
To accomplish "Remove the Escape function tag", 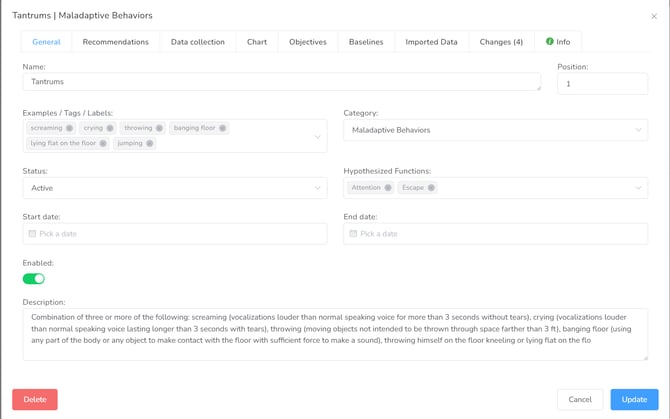I will pyautogui.click(x=431, y=187).
